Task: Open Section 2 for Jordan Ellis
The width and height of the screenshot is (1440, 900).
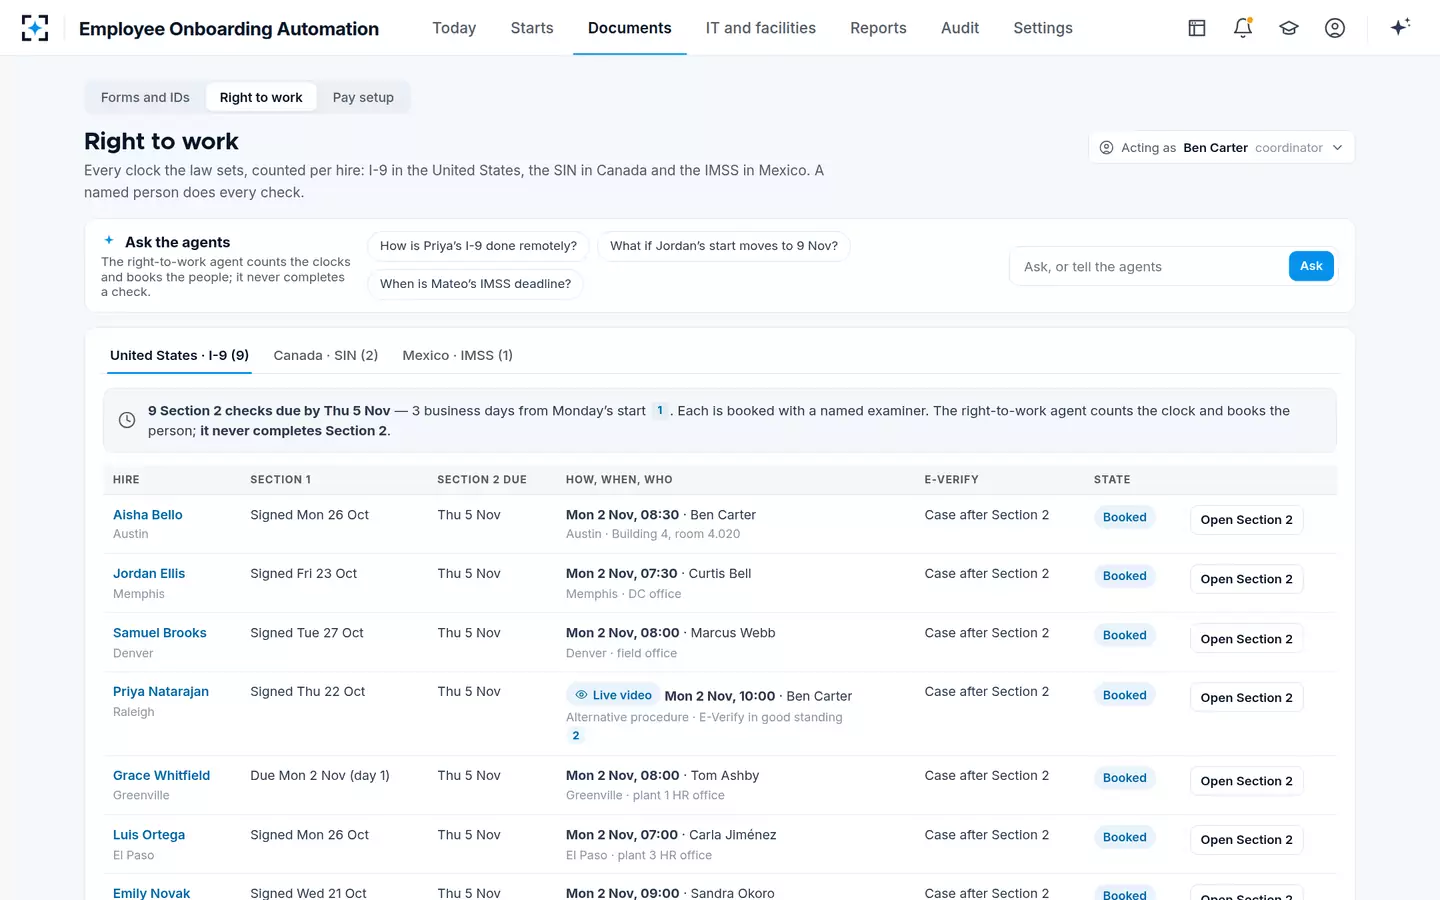Action: (1246, 579)
